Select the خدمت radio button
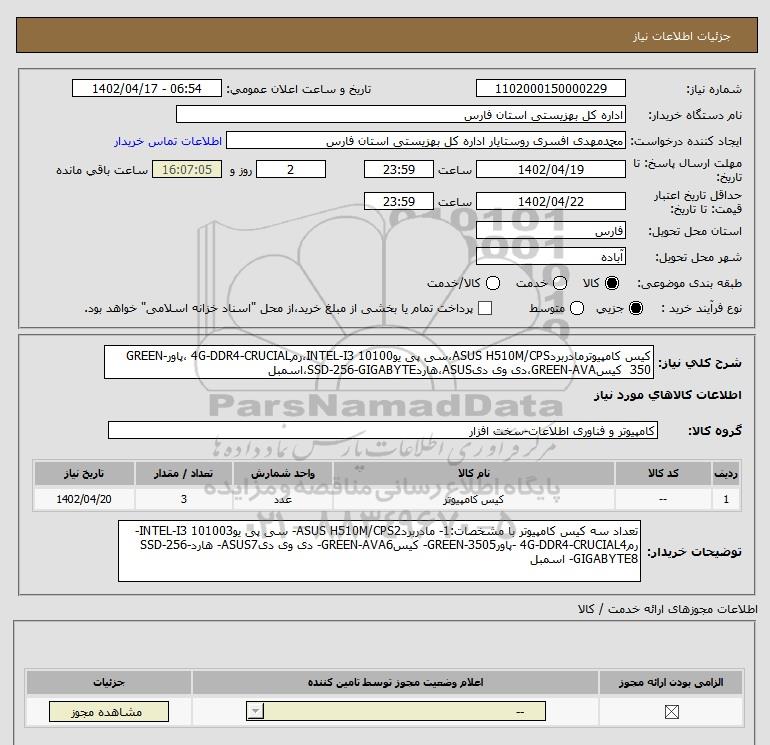This screenshot has height=745, width=770. click(560, 283)
